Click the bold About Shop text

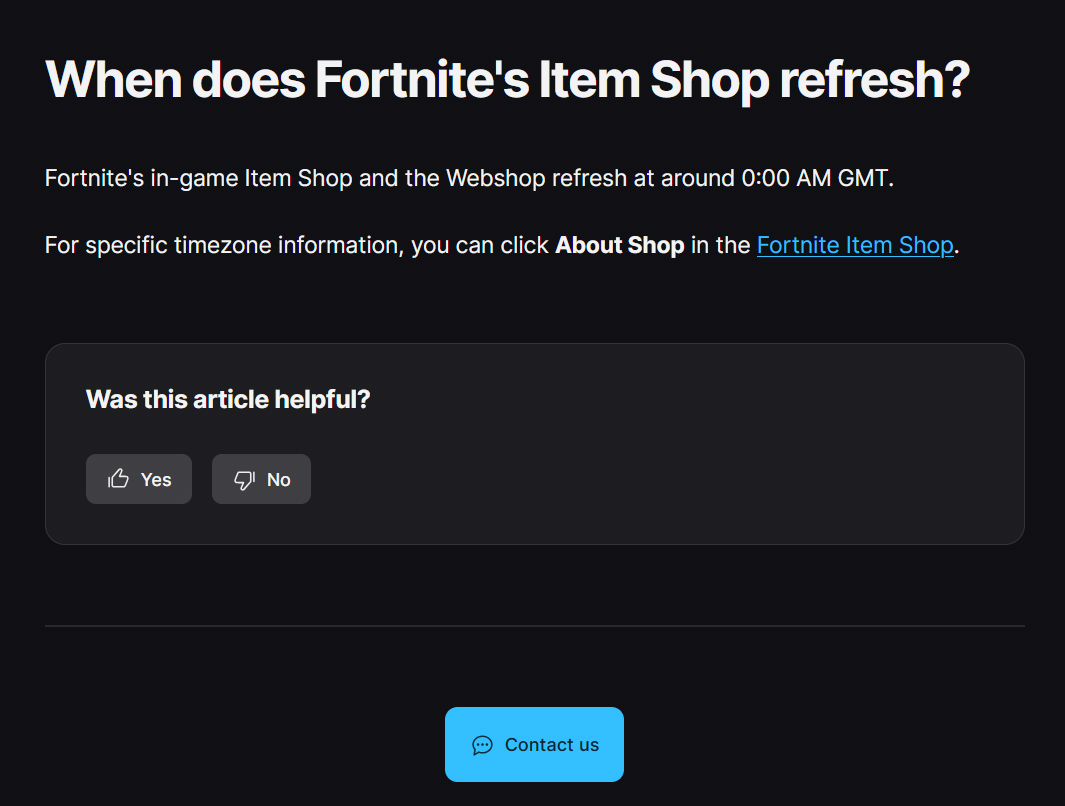pyautogui.click(x=619, y=245)
